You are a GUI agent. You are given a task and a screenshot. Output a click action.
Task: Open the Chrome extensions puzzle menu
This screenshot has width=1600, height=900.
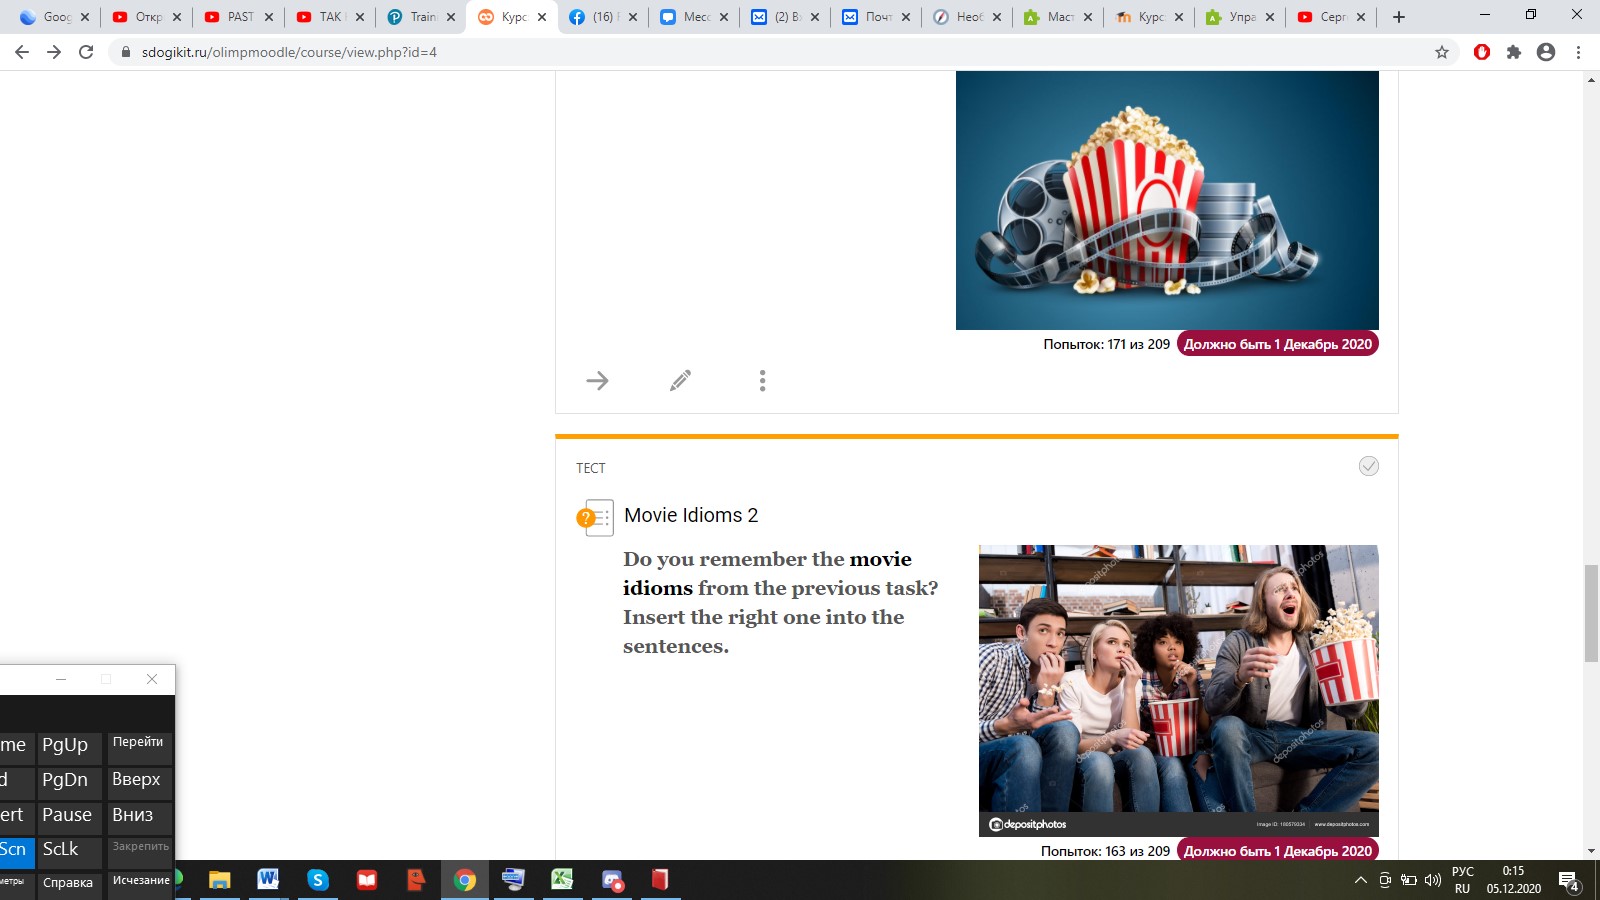pos(1514,52)
